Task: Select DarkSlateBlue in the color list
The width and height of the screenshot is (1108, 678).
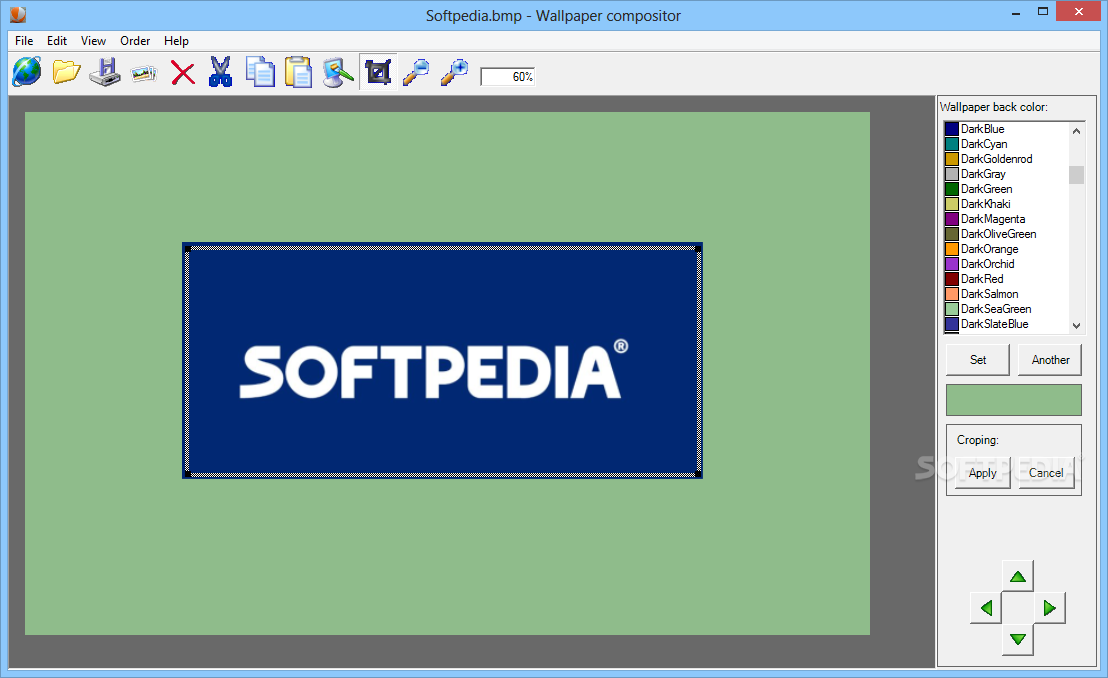Action: [x=1006, y=324]
